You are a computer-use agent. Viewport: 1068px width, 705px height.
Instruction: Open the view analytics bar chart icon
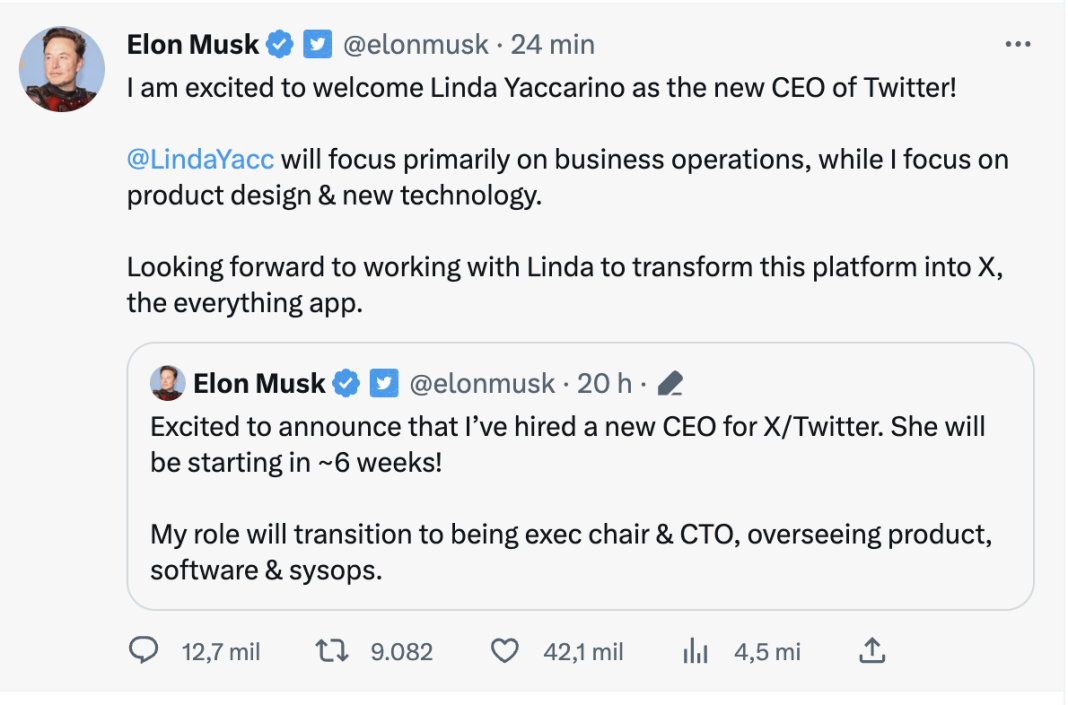click(x=694, y=651)
